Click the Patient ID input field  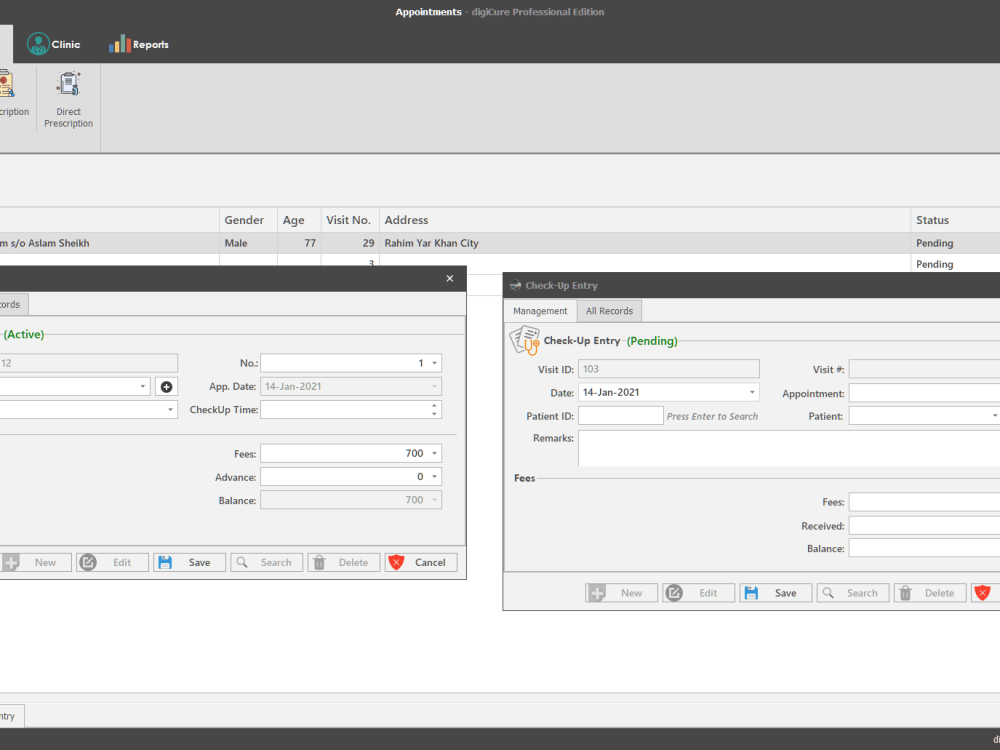point(621,416)
